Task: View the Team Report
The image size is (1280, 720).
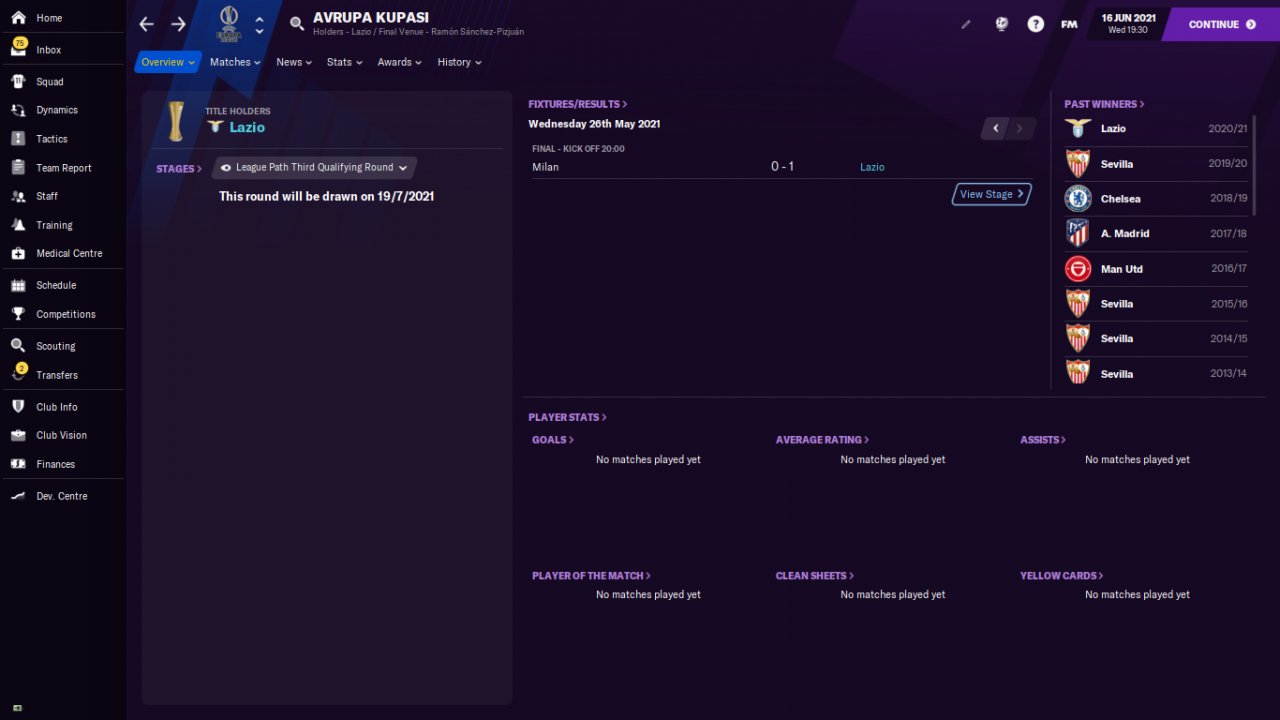Action: (x=62, y=168)
